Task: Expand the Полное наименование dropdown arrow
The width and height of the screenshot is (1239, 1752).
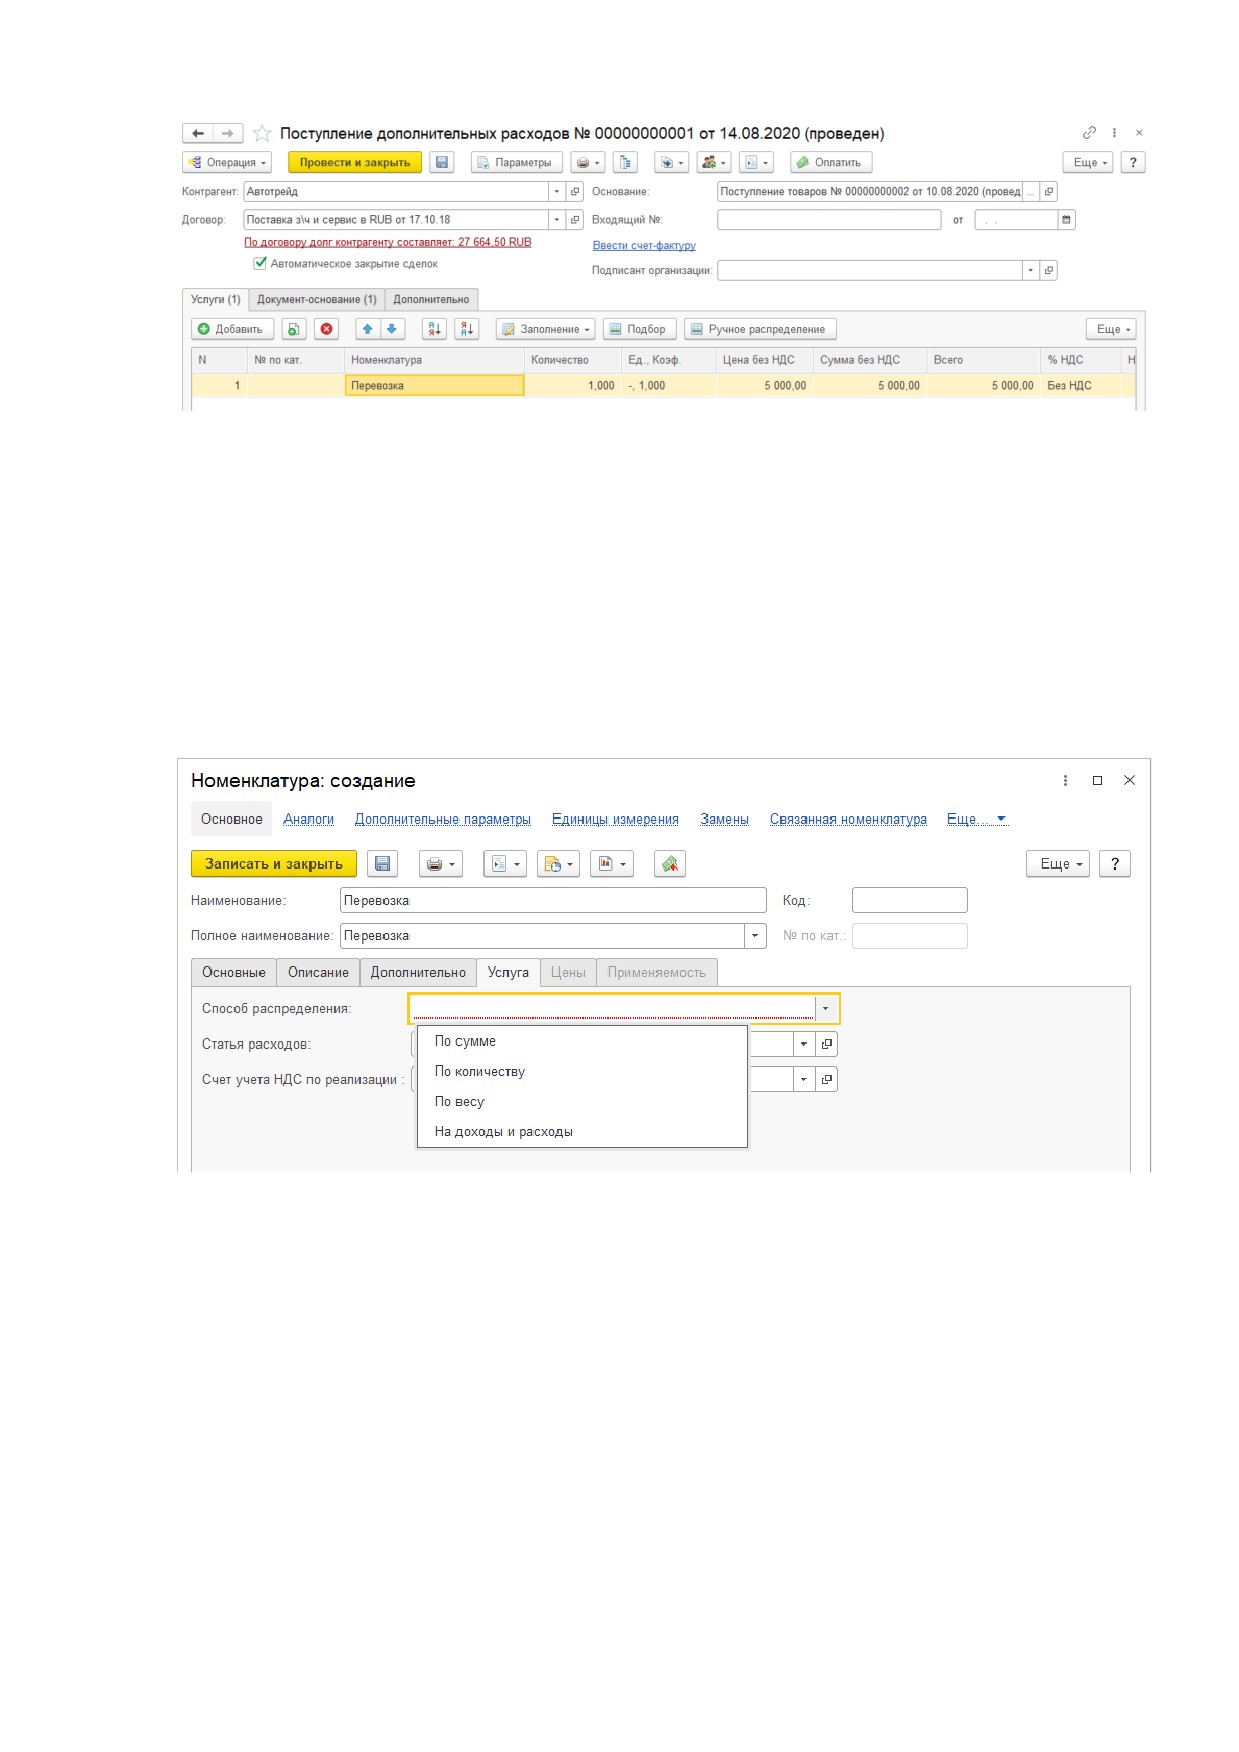Action: (755, 936)
